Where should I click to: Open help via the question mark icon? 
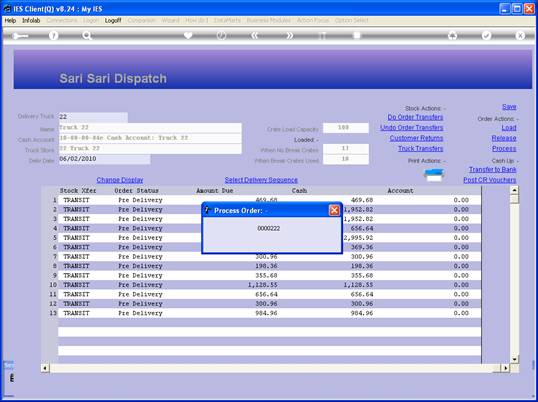click(54, 36)
